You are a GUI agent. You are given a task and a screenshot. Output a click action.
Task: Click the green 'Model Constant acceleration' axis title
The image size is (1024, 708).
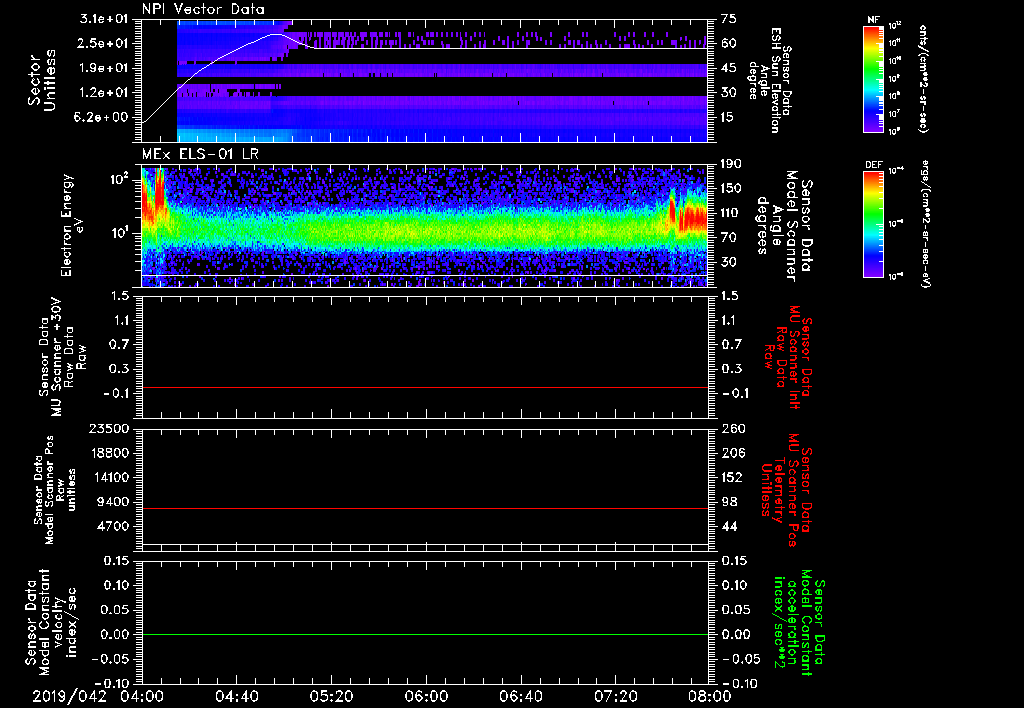coord(798,622)
